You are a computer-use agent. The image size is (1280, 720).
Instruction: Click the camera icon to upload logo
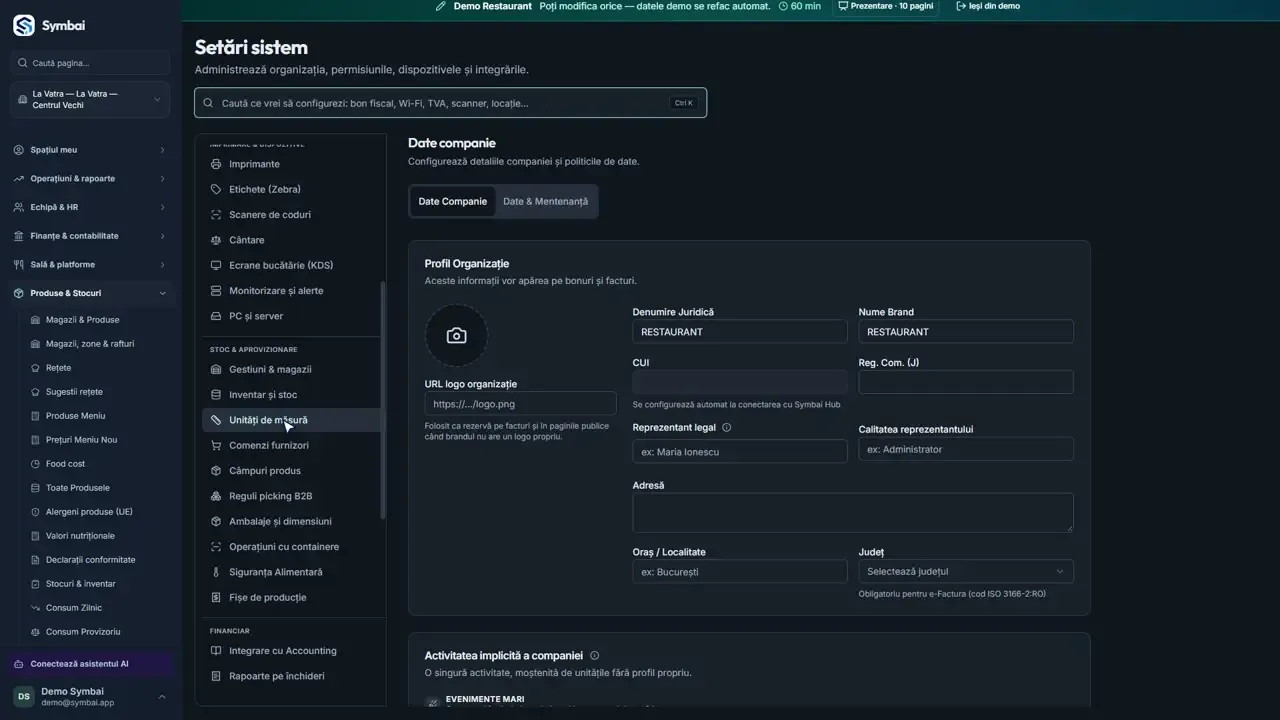[456, 336]
